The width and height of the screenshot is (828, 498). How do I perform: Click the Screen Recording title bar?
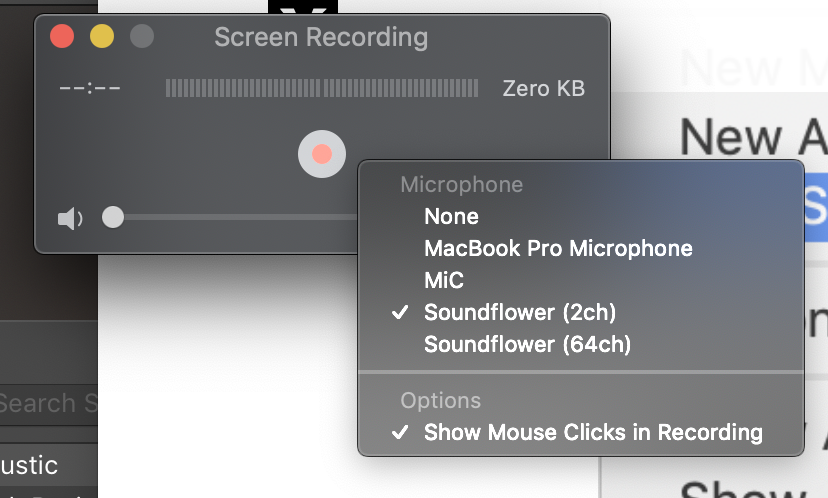[321, 37]
